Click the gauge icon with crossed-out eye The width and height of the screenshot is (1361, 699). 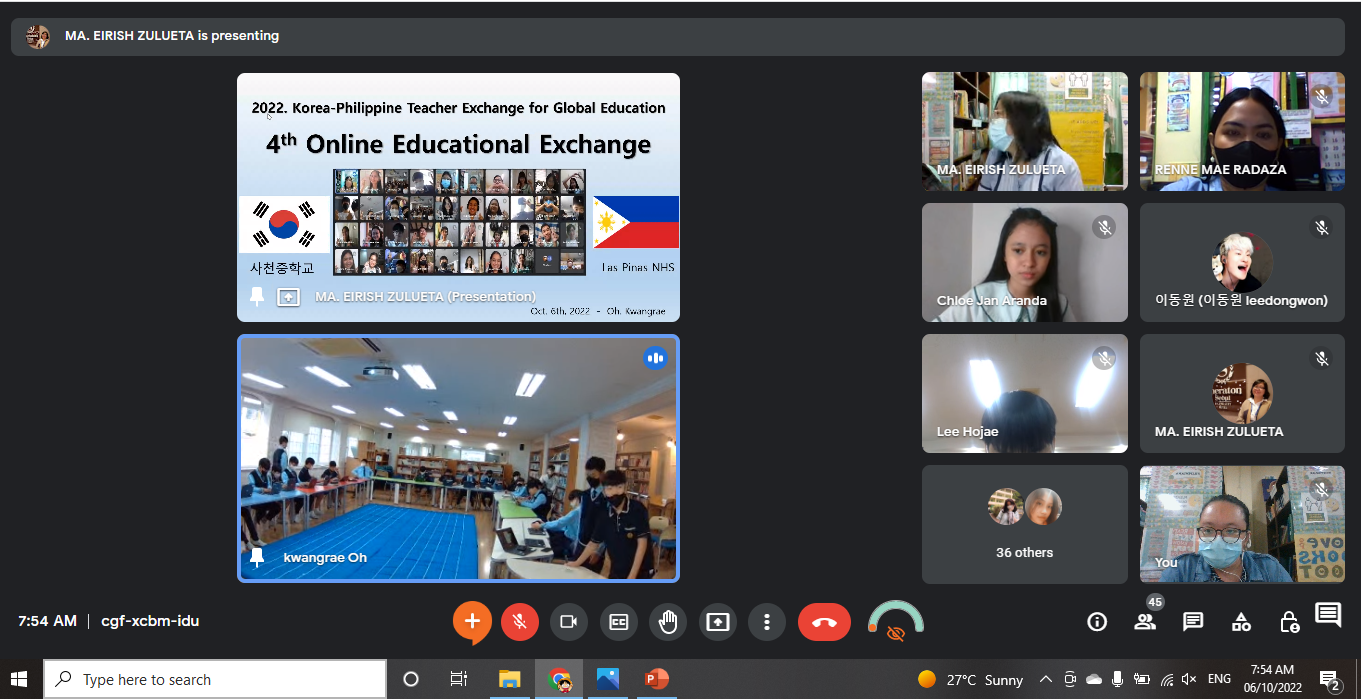click(895, 622)
